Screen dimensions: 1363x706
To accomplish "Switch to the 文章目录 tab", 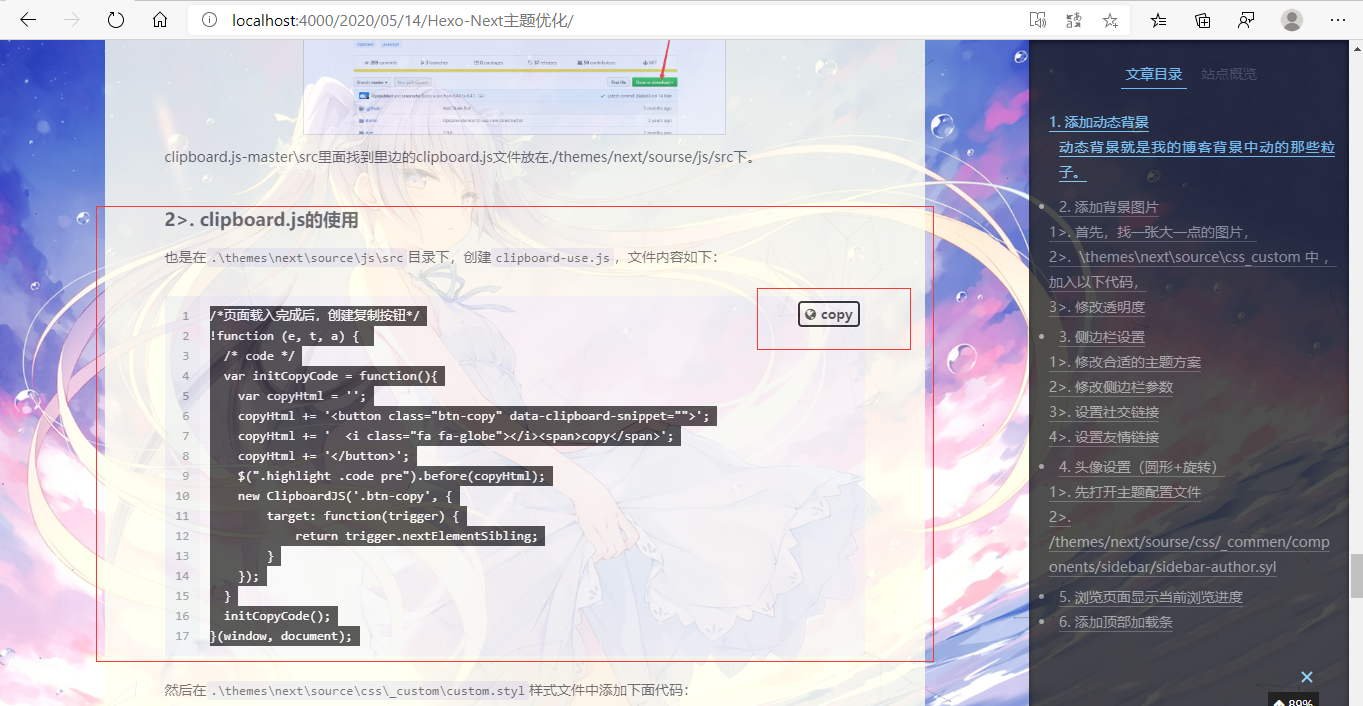I will pos(1154,74).
